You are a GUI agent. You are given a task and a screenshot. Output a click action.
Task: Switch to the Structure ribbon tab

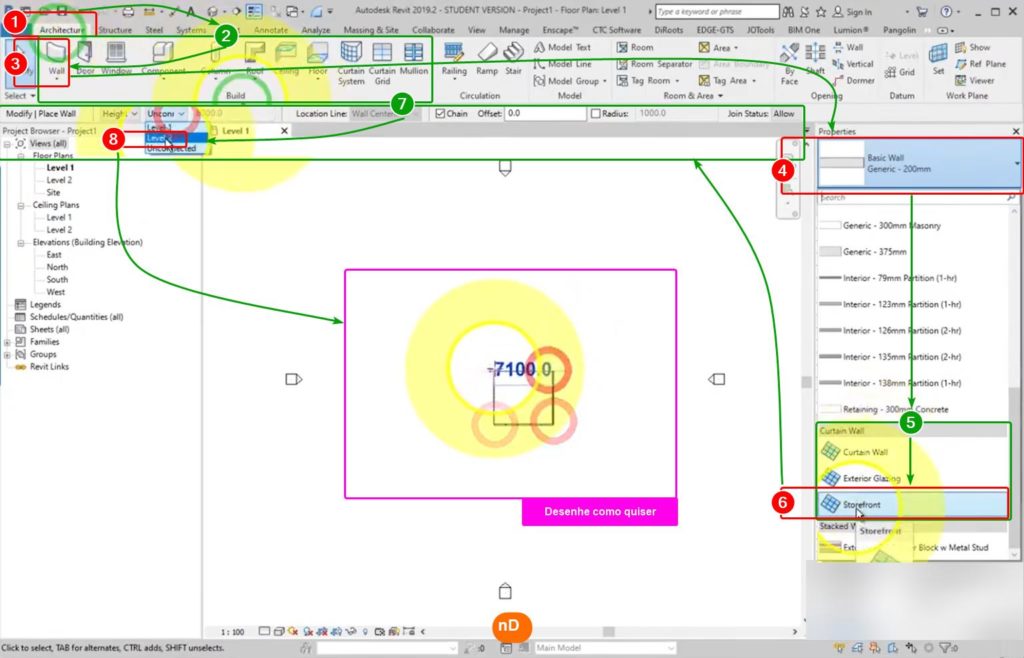114,30
